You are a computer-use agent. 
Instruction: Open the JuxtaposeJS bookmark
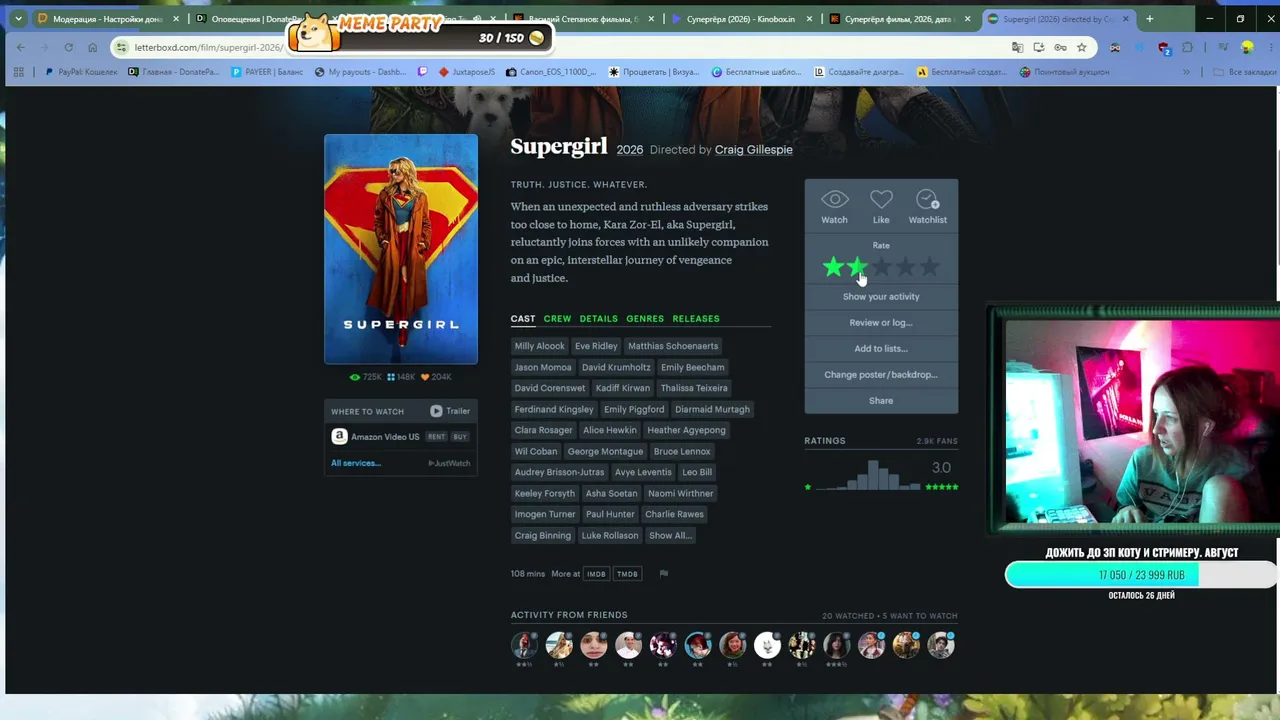click(x=466, y=72)
